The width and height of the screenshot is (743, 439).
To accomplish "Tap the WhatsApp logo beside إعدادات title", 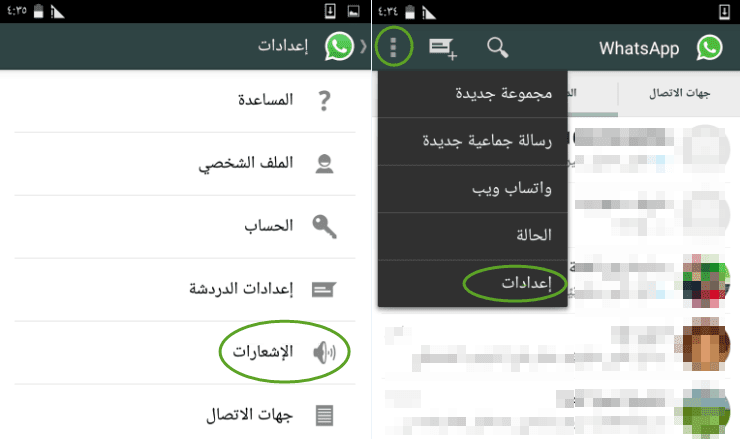I will click(339, 46).
